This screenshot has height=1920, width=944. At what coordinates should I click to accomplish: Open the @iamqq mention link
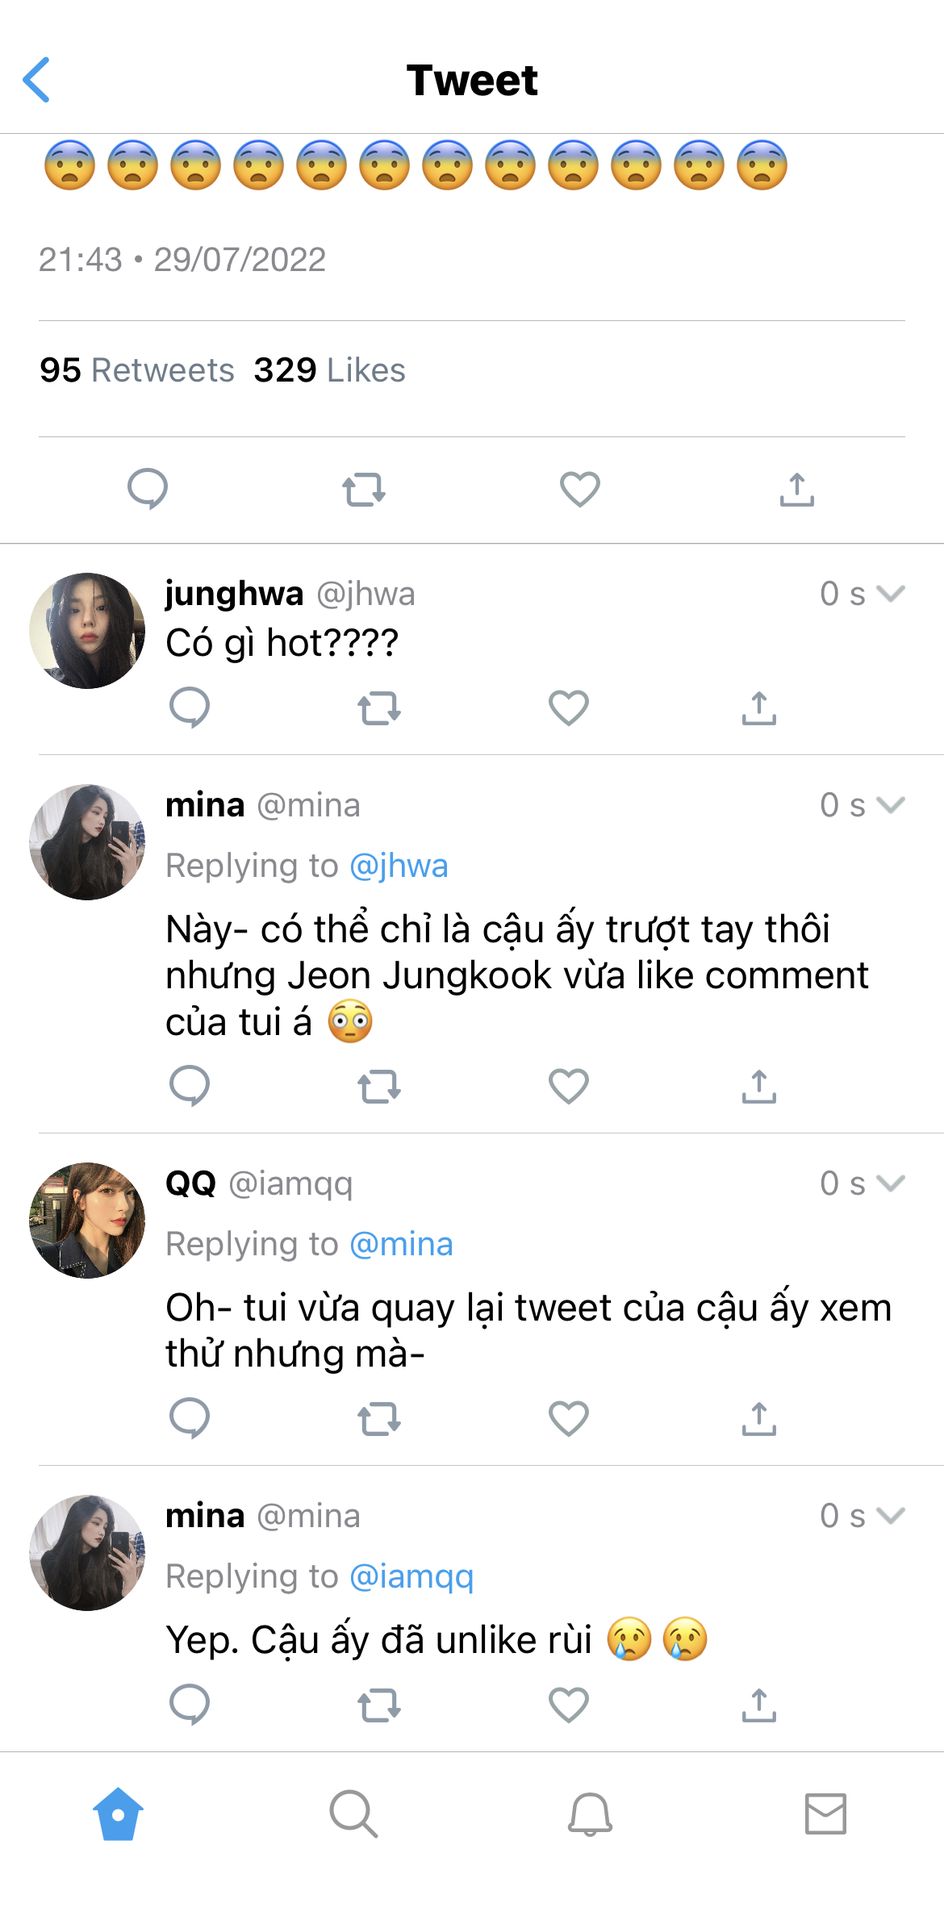411,1576
